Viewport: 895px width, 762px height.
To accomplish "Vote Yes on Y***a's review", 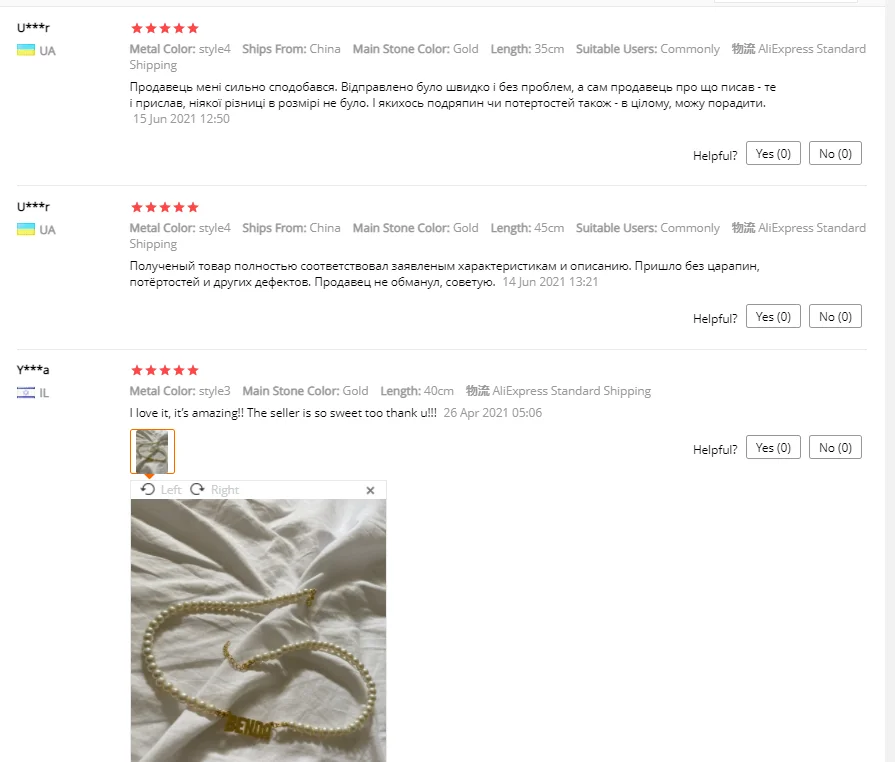I will [x=773, y=447].
